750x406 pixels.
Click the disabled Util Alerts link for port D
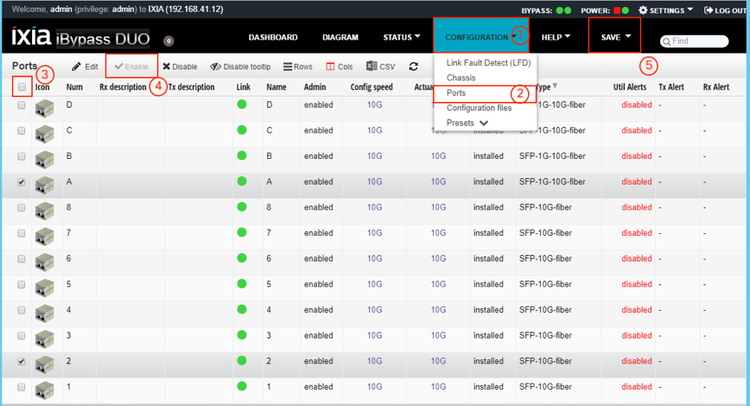[x=636, y=105]
